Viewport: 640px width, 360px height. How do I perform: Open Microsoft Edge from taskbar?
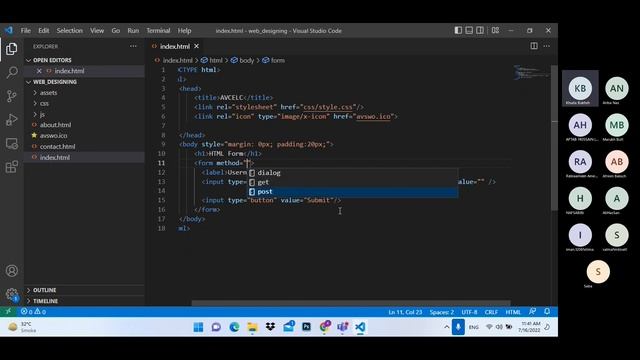[x=234, y=327]
